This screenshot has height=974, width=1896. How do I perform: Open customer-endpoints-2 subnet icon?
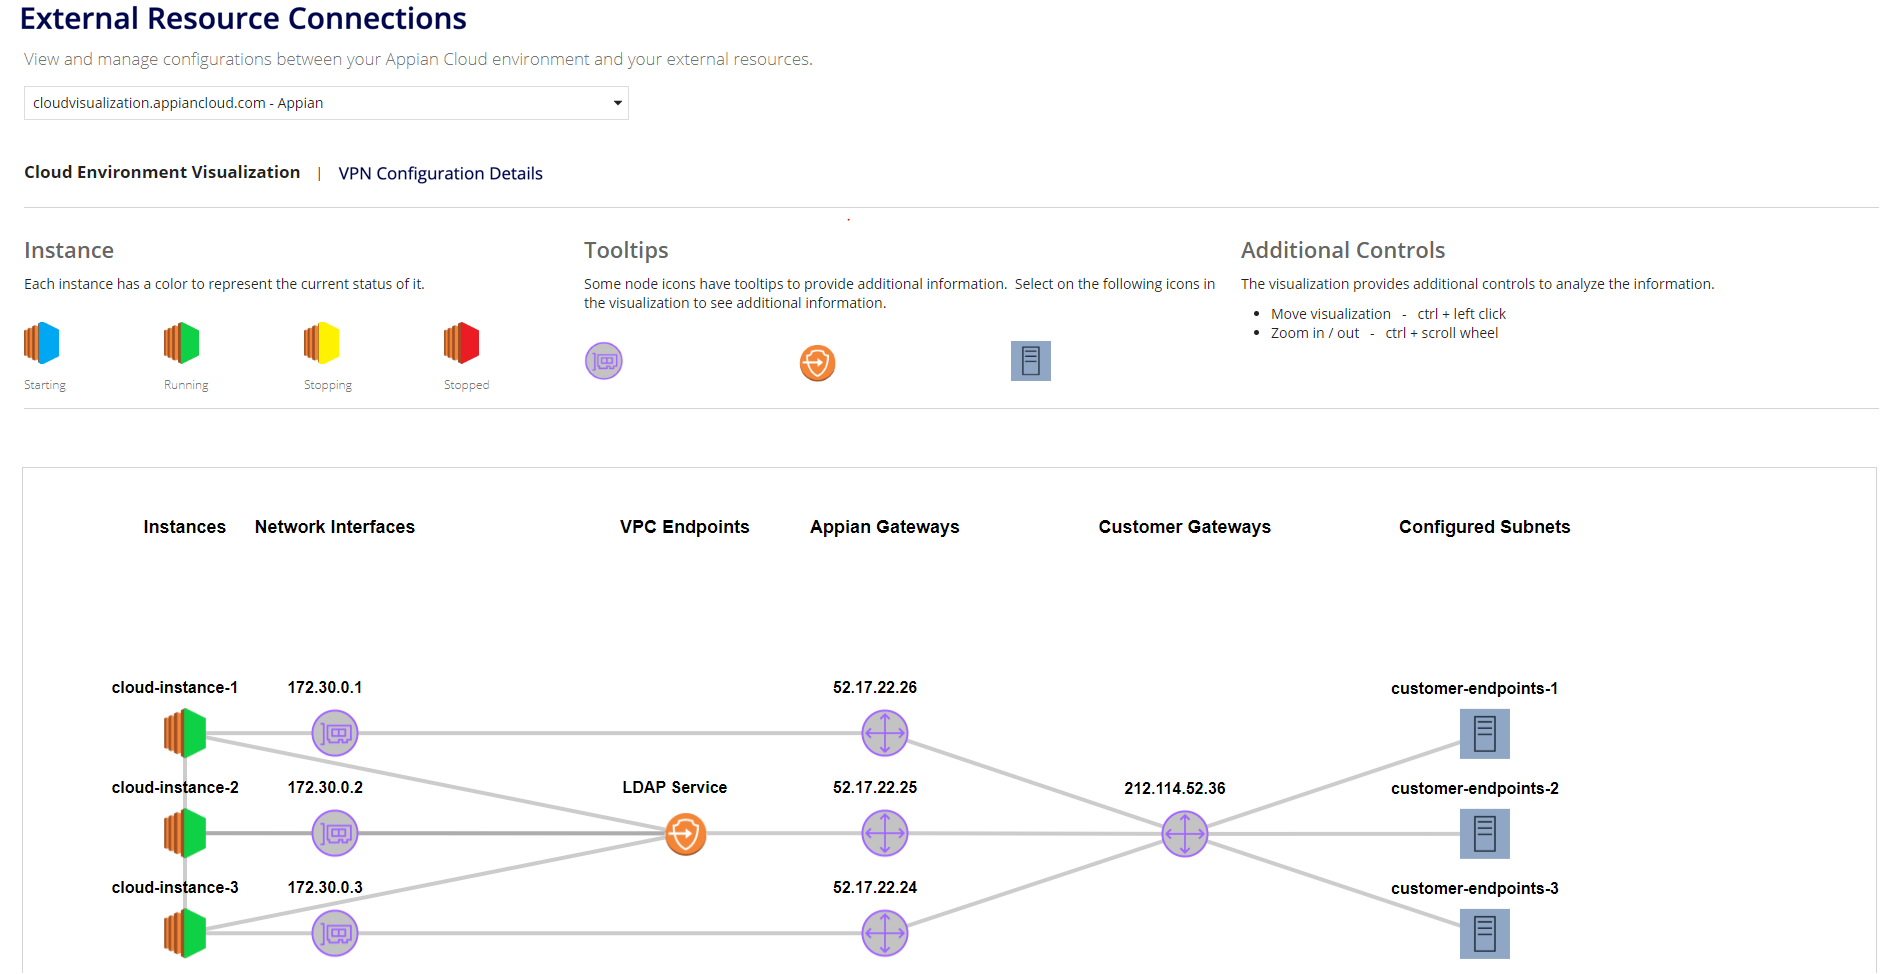[x=1485, y=834]
